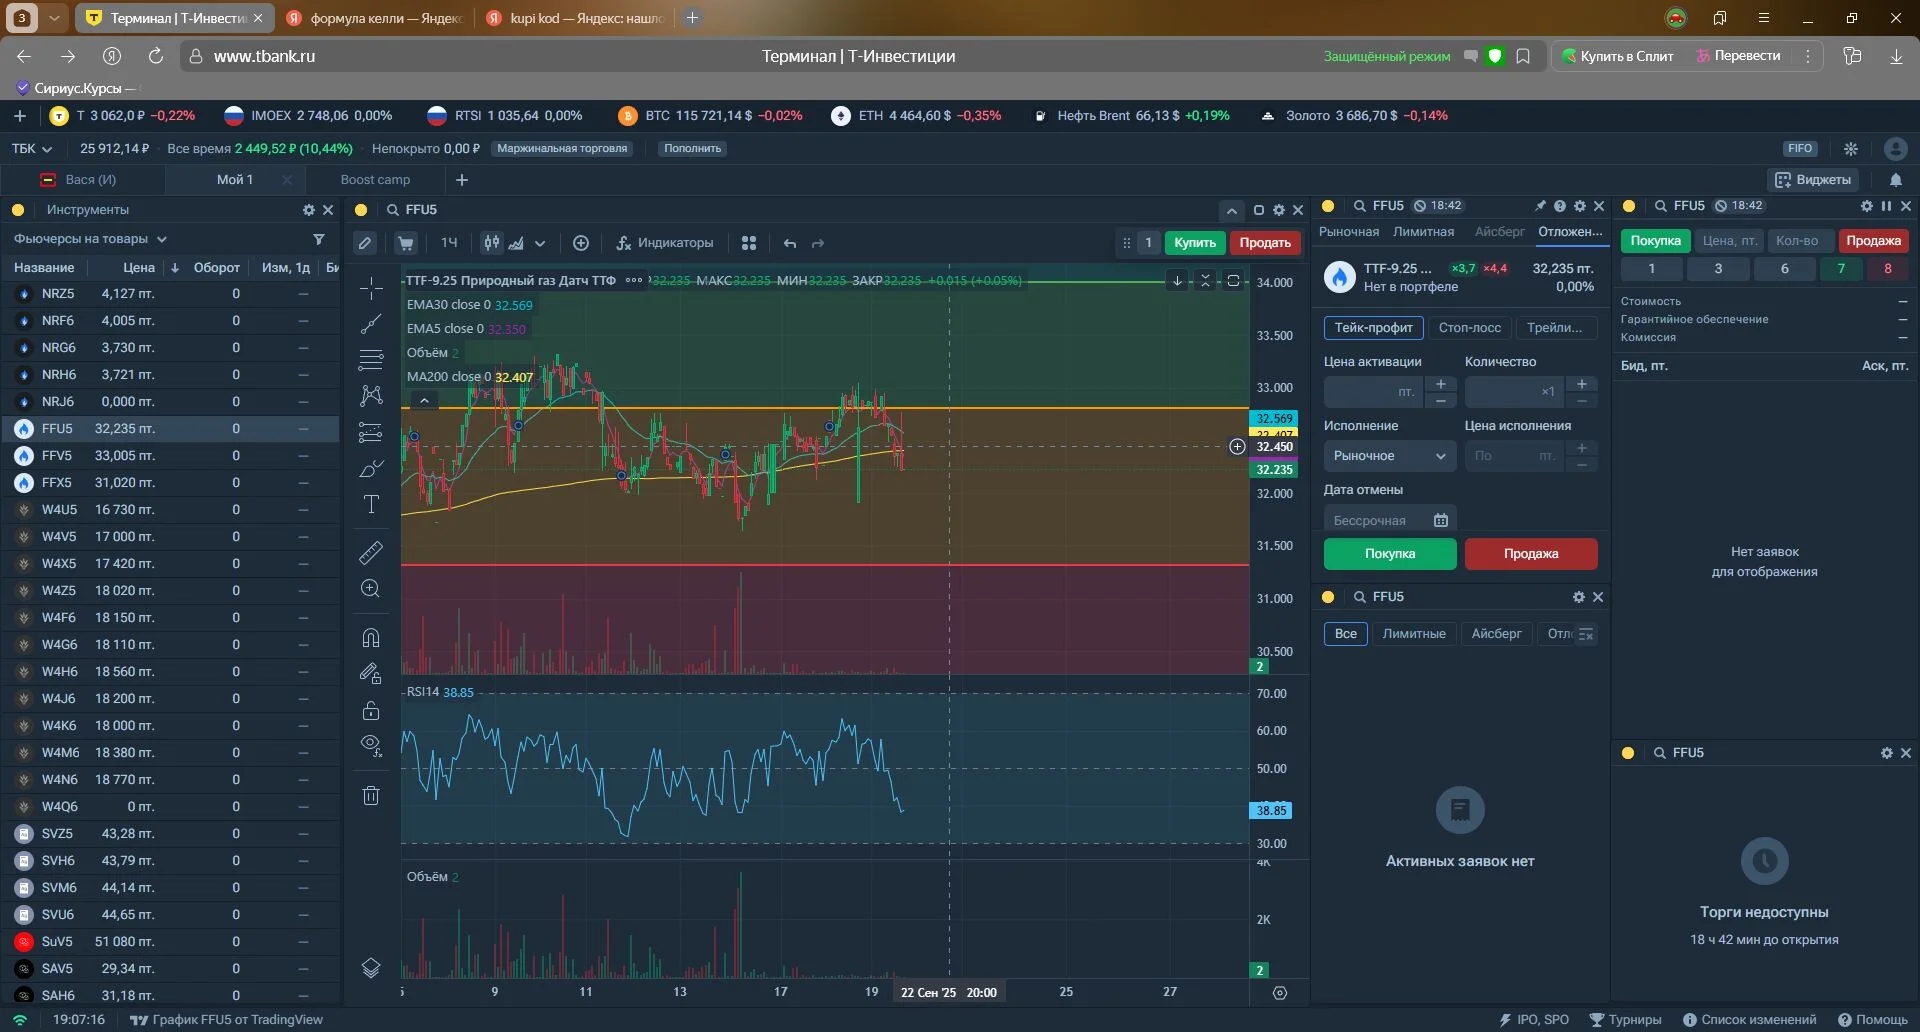1920x1032 pixels.
Task: Choose the Трейлинг order type option
Action: coord(1555,328)
